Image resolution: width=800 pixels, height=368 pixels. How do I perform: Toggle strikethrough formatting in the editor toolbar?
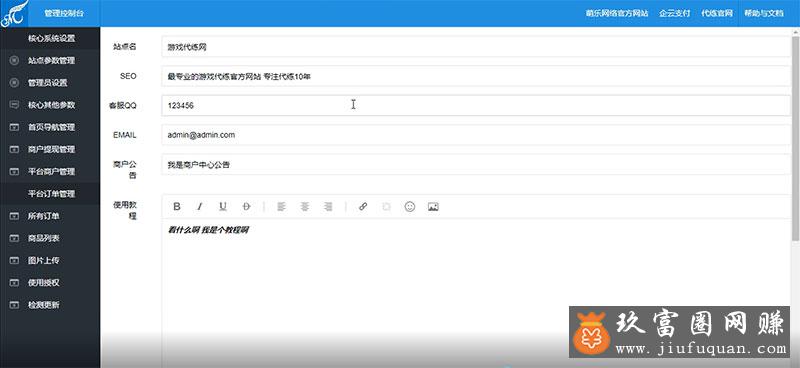tap(246, 207)
